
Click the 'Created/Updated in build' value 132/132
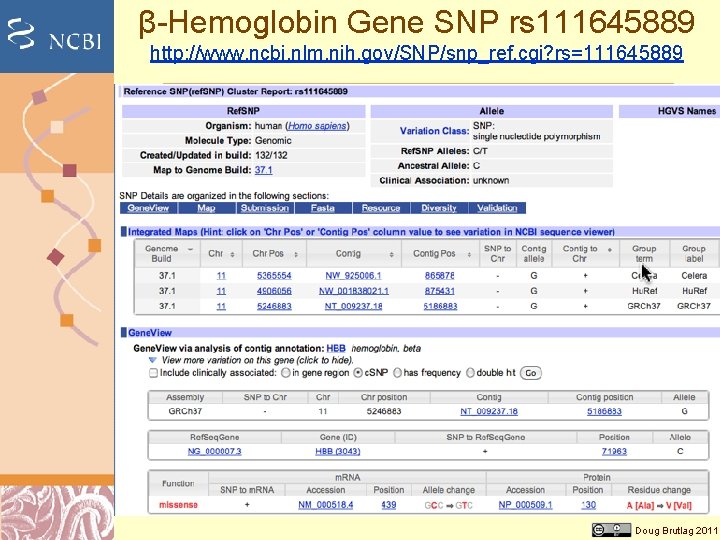coord(271,155)
